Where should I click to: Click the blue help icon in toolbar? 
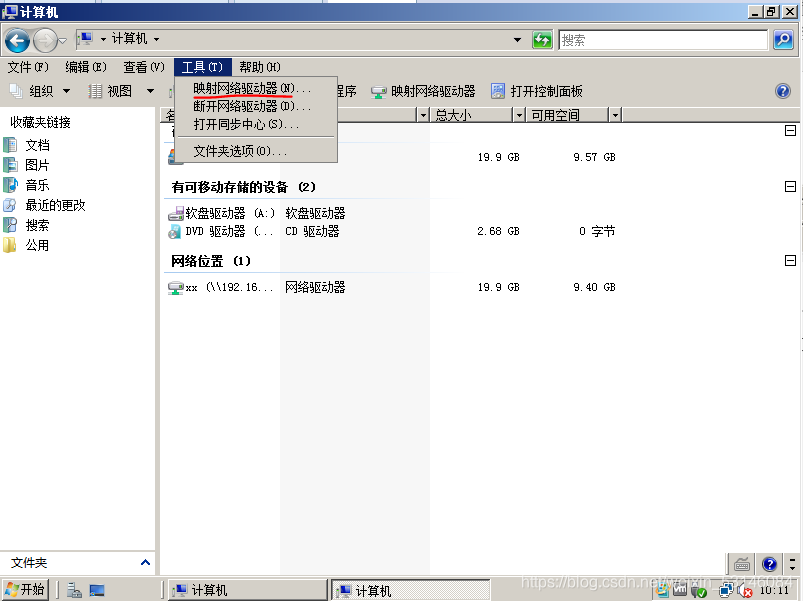tap(783, 91)
